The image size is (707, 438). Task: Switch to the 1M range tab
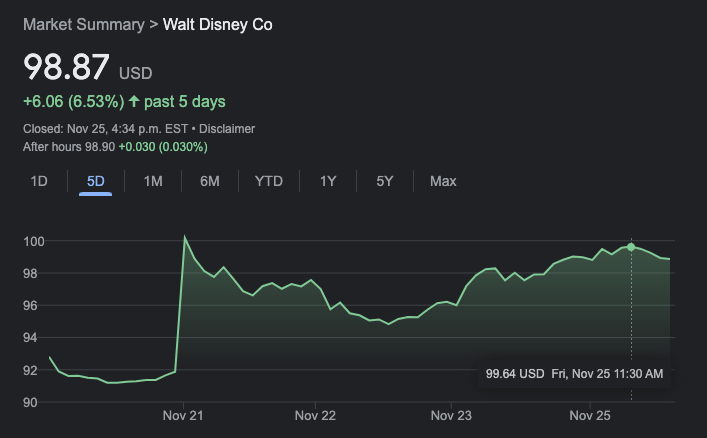click(x=152, y=181)
